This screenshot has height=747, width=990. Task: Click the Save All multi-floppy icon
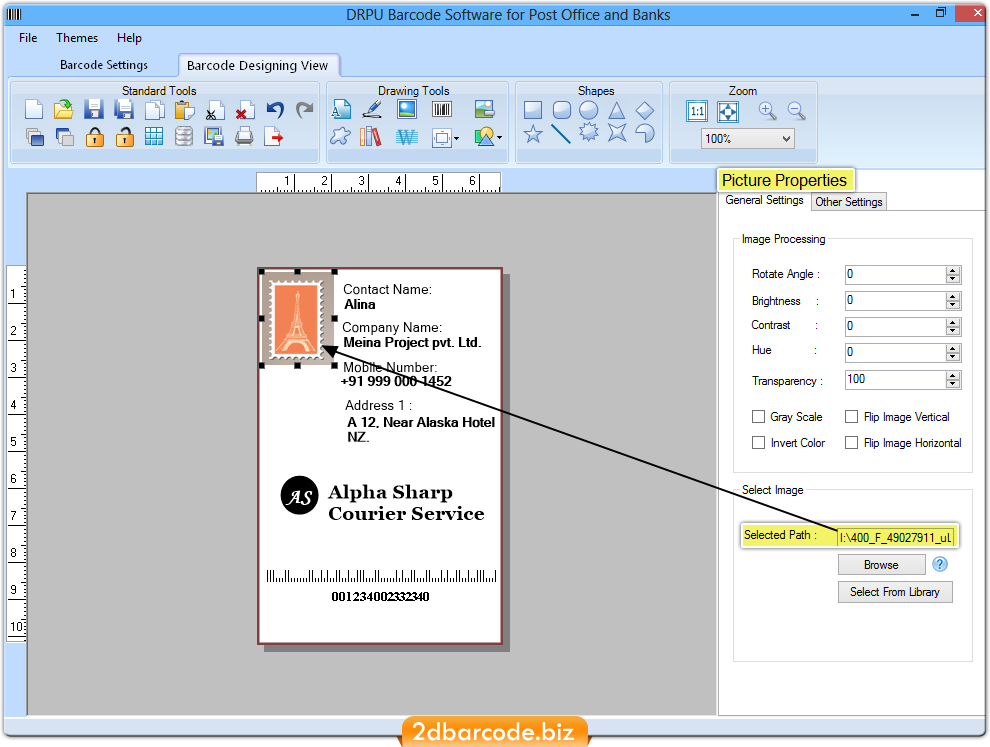coord(124,110)
